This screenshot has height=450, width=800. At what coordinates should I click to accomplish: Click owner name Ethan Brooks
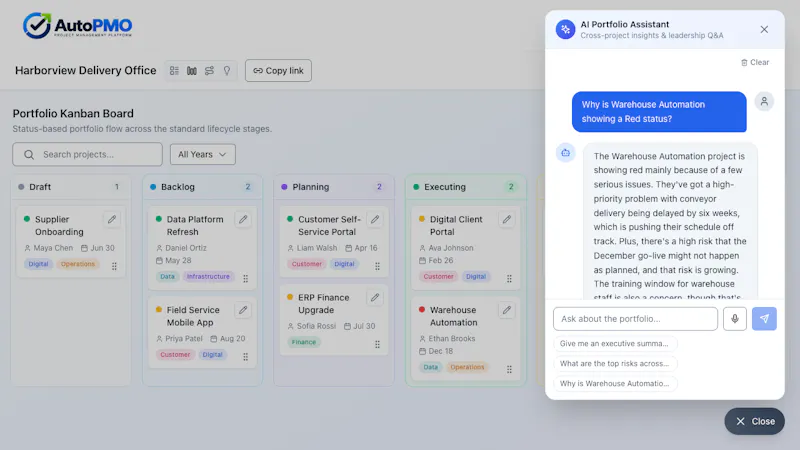pyautogui.click(x=452, y=339)
